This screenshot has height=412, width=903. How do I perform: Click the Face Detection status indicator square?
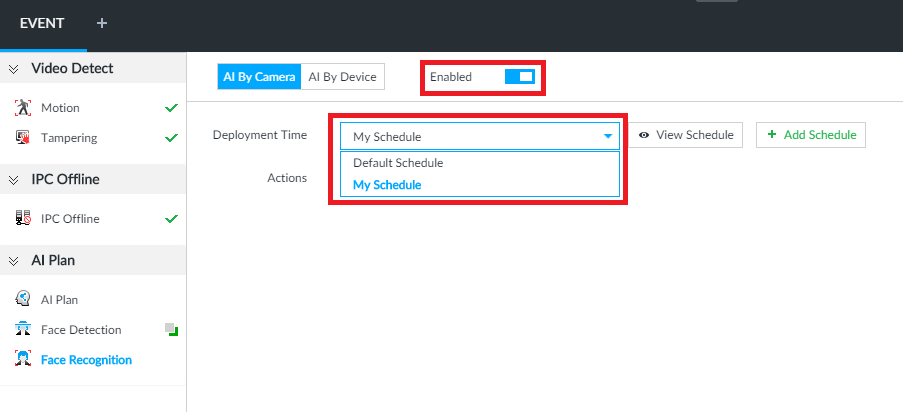171,329
